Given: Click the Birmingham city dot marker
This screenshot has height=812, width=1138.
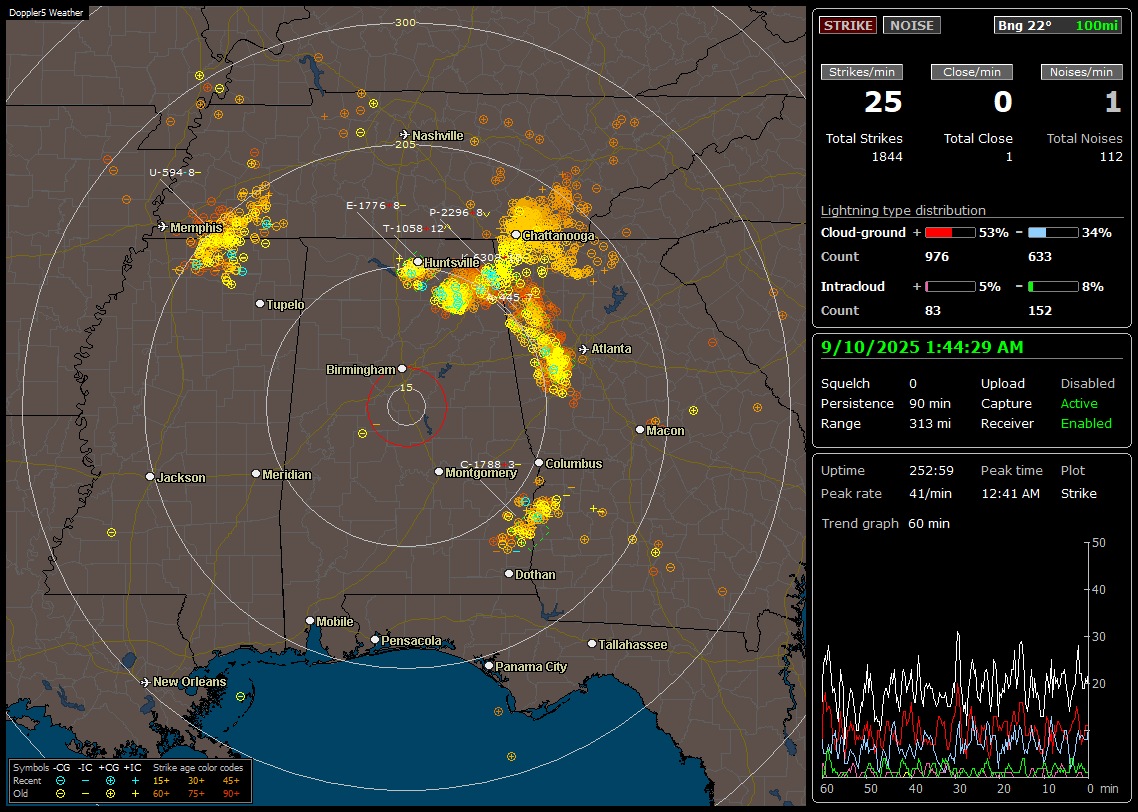Looking at the screenshot, I should [x=402, y=369].
